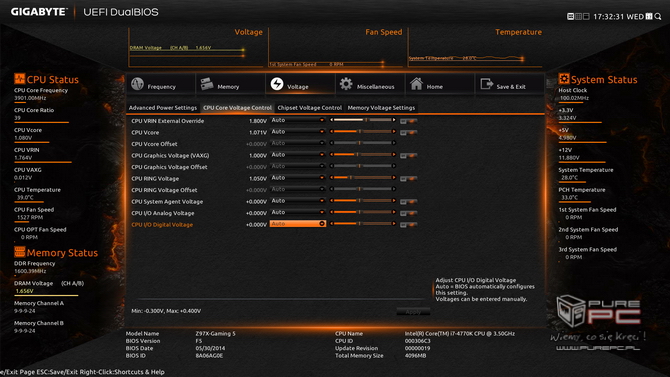Open the CPU I/O Analog Voltage dropdown

point(298,212)
